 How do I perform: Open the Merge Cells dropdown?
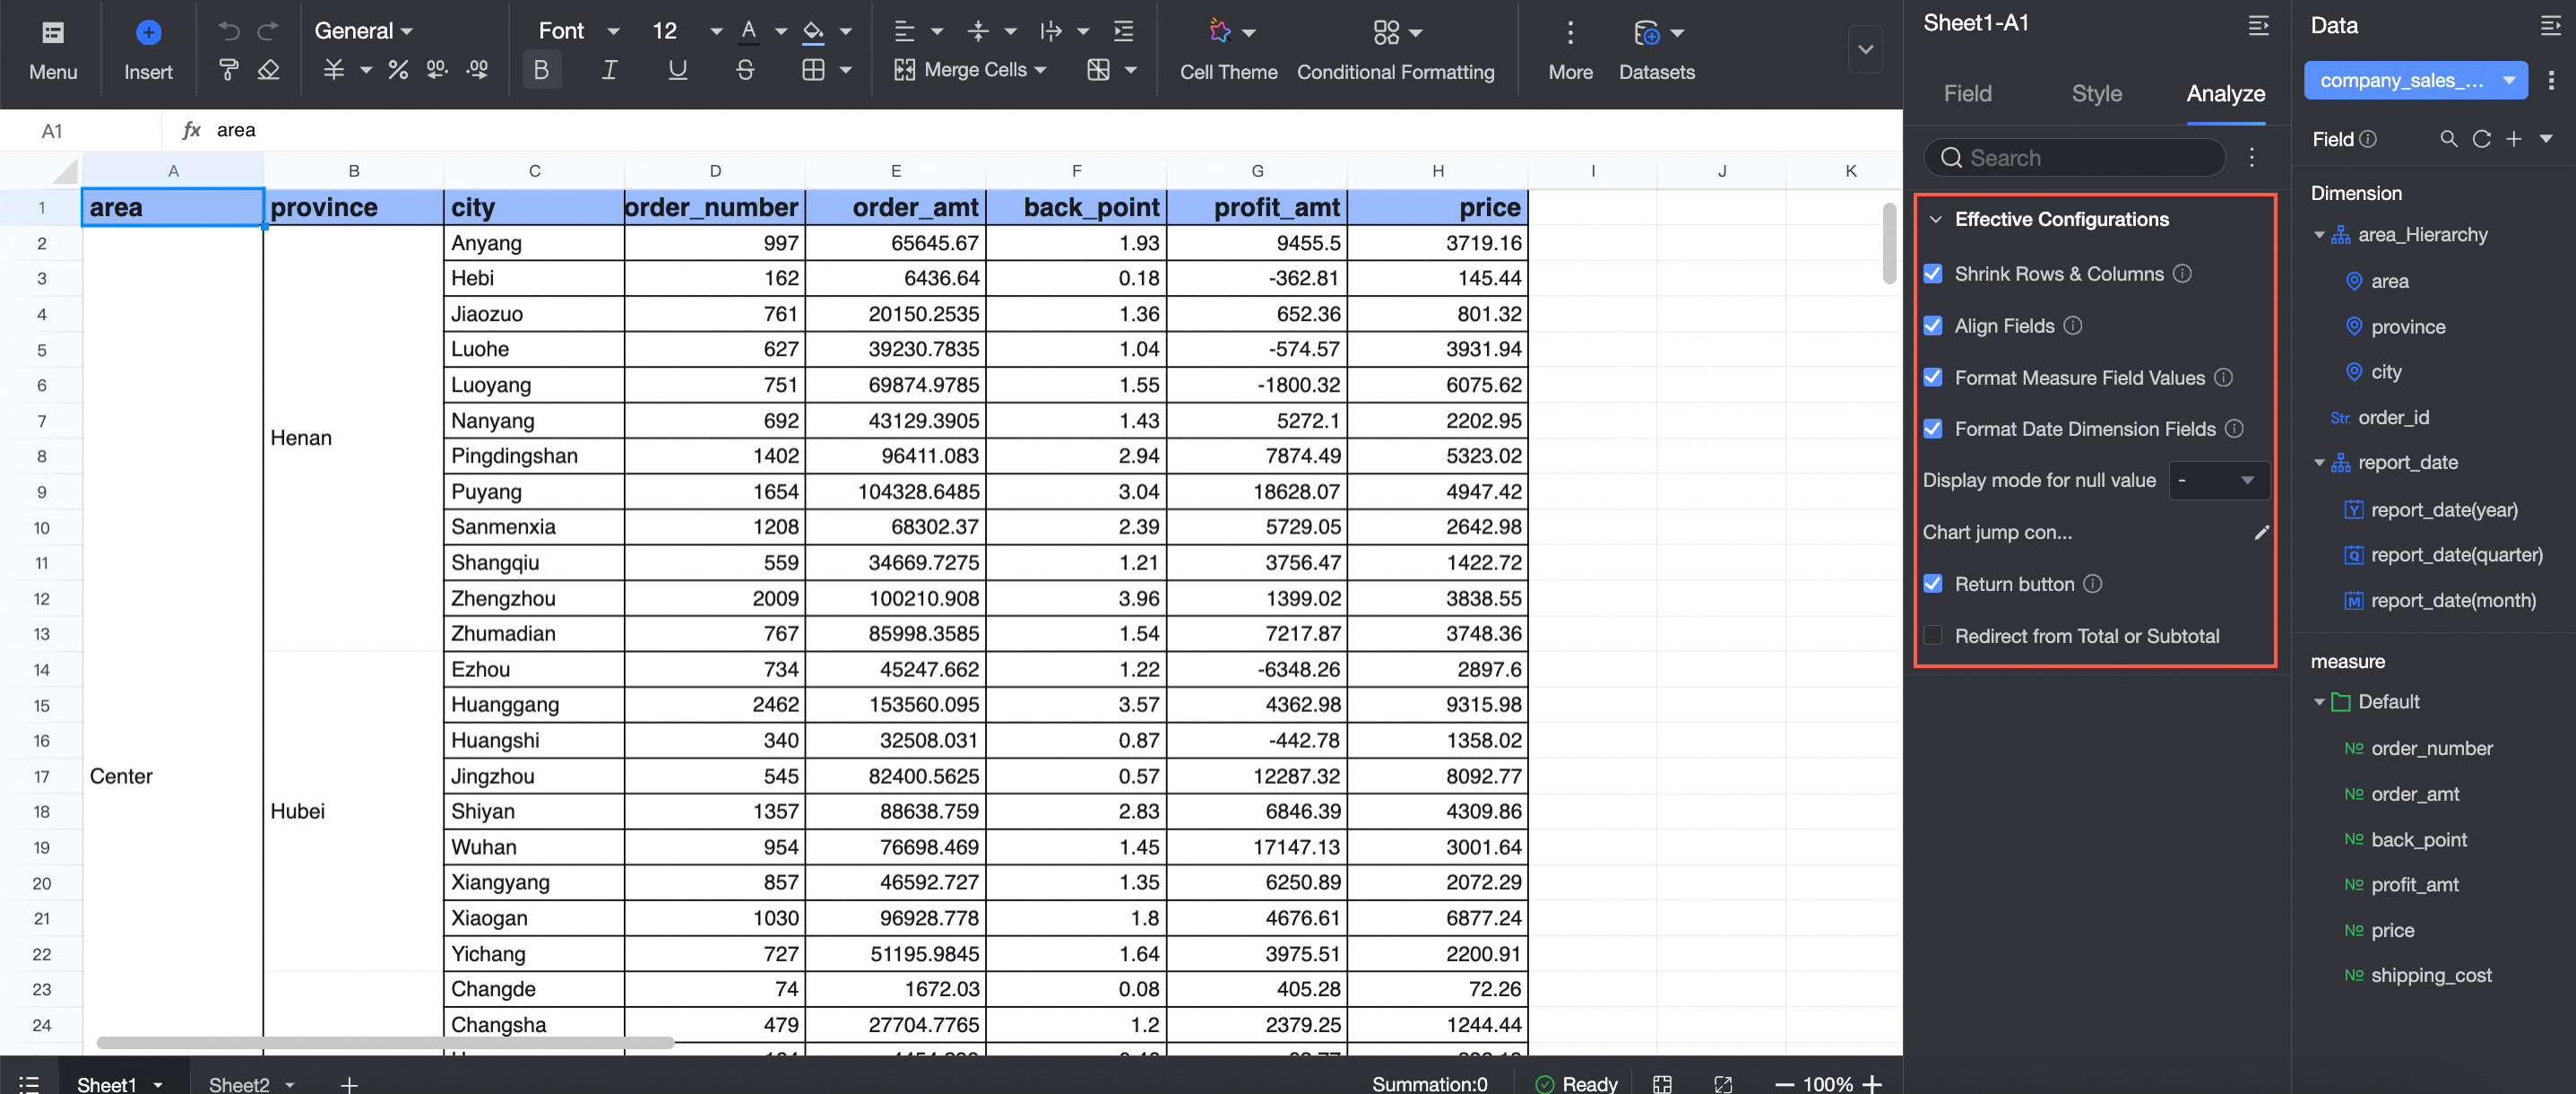(x=970, y=69)
